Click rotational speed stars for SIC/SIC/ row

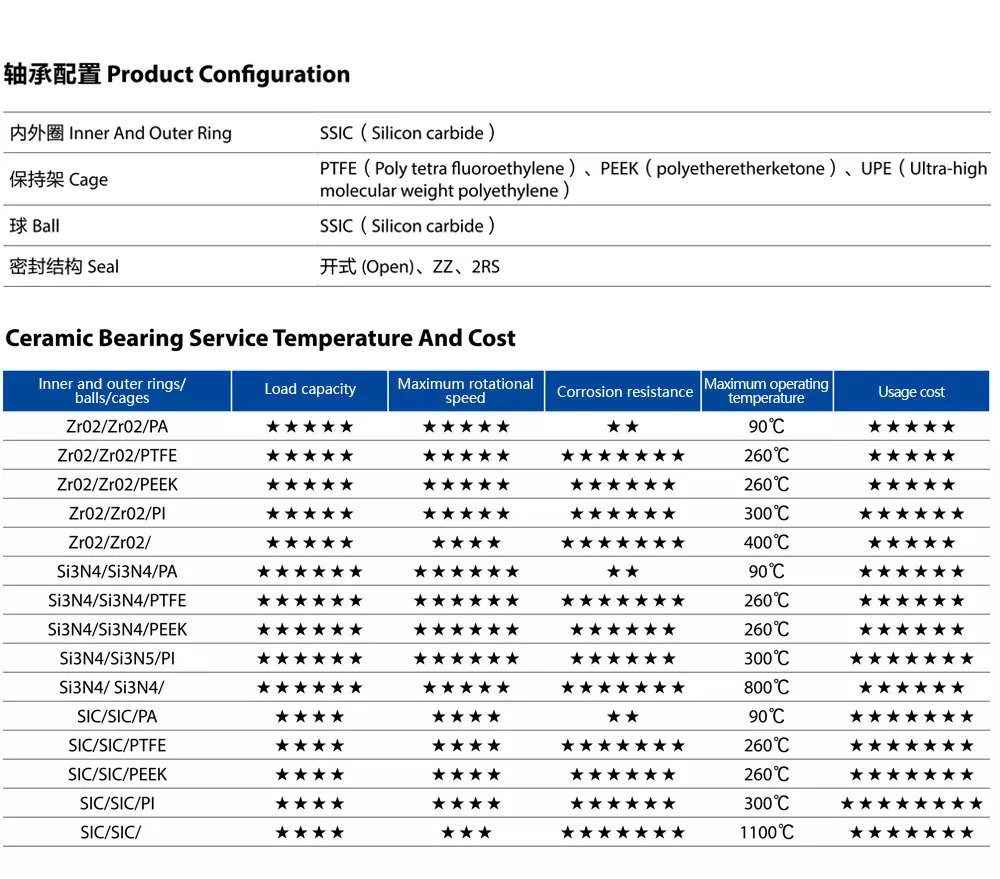coord(465,833)
